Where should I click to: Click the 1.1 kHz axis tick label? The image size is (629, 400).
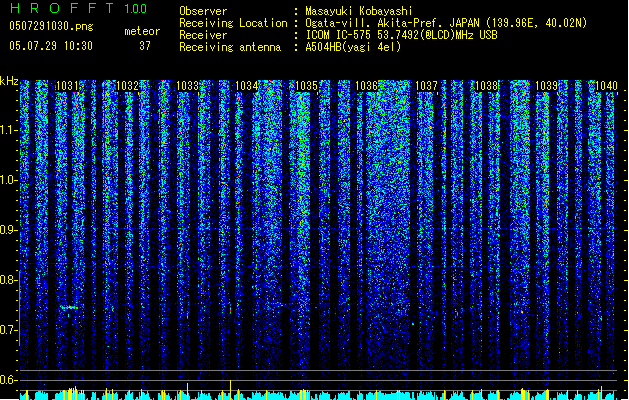coord(8,130)
